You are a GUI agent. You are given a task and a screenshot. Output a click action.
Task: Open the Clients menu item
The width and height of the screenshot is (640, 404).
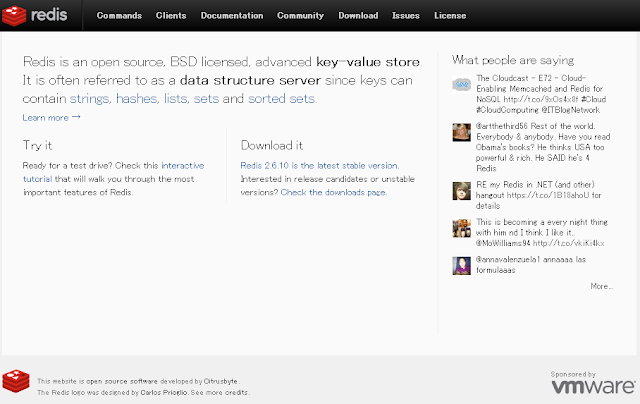[171, 16]
